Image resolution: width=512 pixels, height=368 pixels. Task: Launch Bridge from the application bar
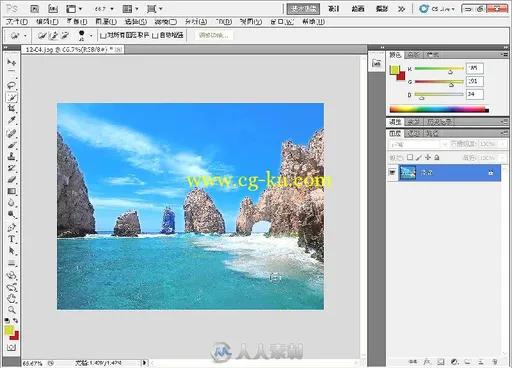(x=35, y=9)
